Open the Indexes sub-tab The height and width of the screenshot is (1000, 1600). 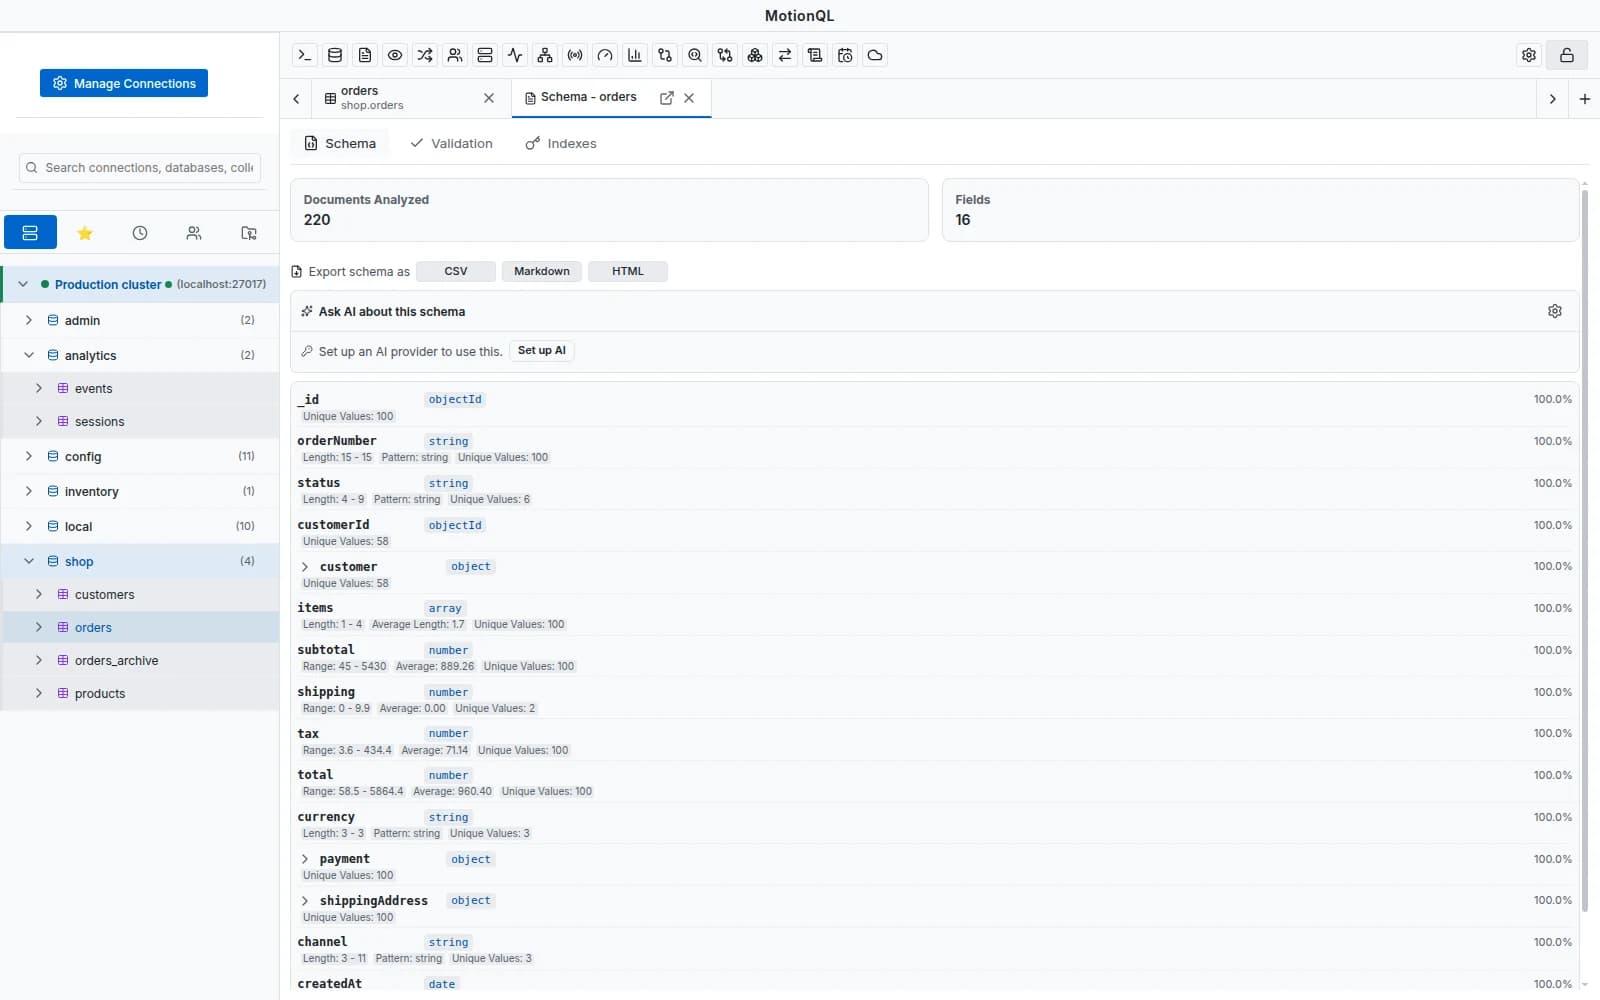pos(561,144)
